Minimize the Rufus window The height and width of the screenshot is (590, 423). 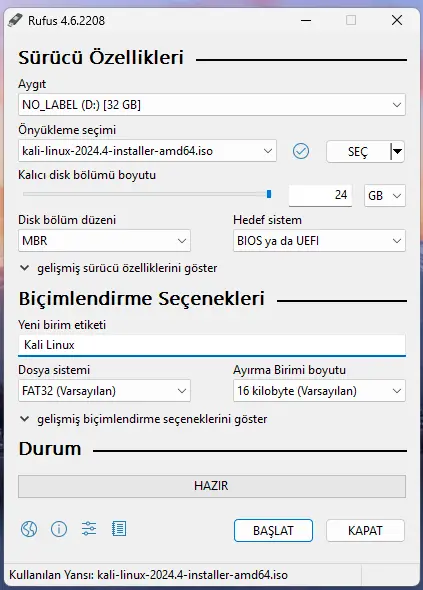[306, 20]
